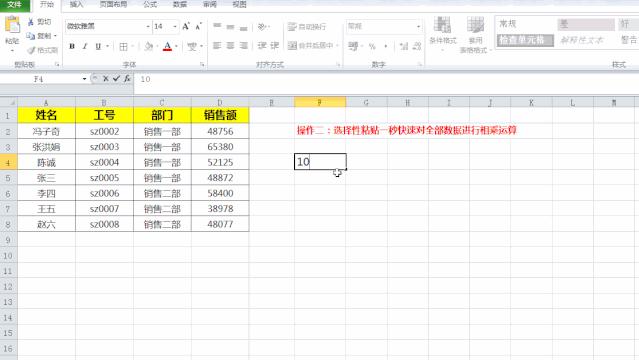Click the accounting number format icon

pyautogui.click(x=353, y=46)
